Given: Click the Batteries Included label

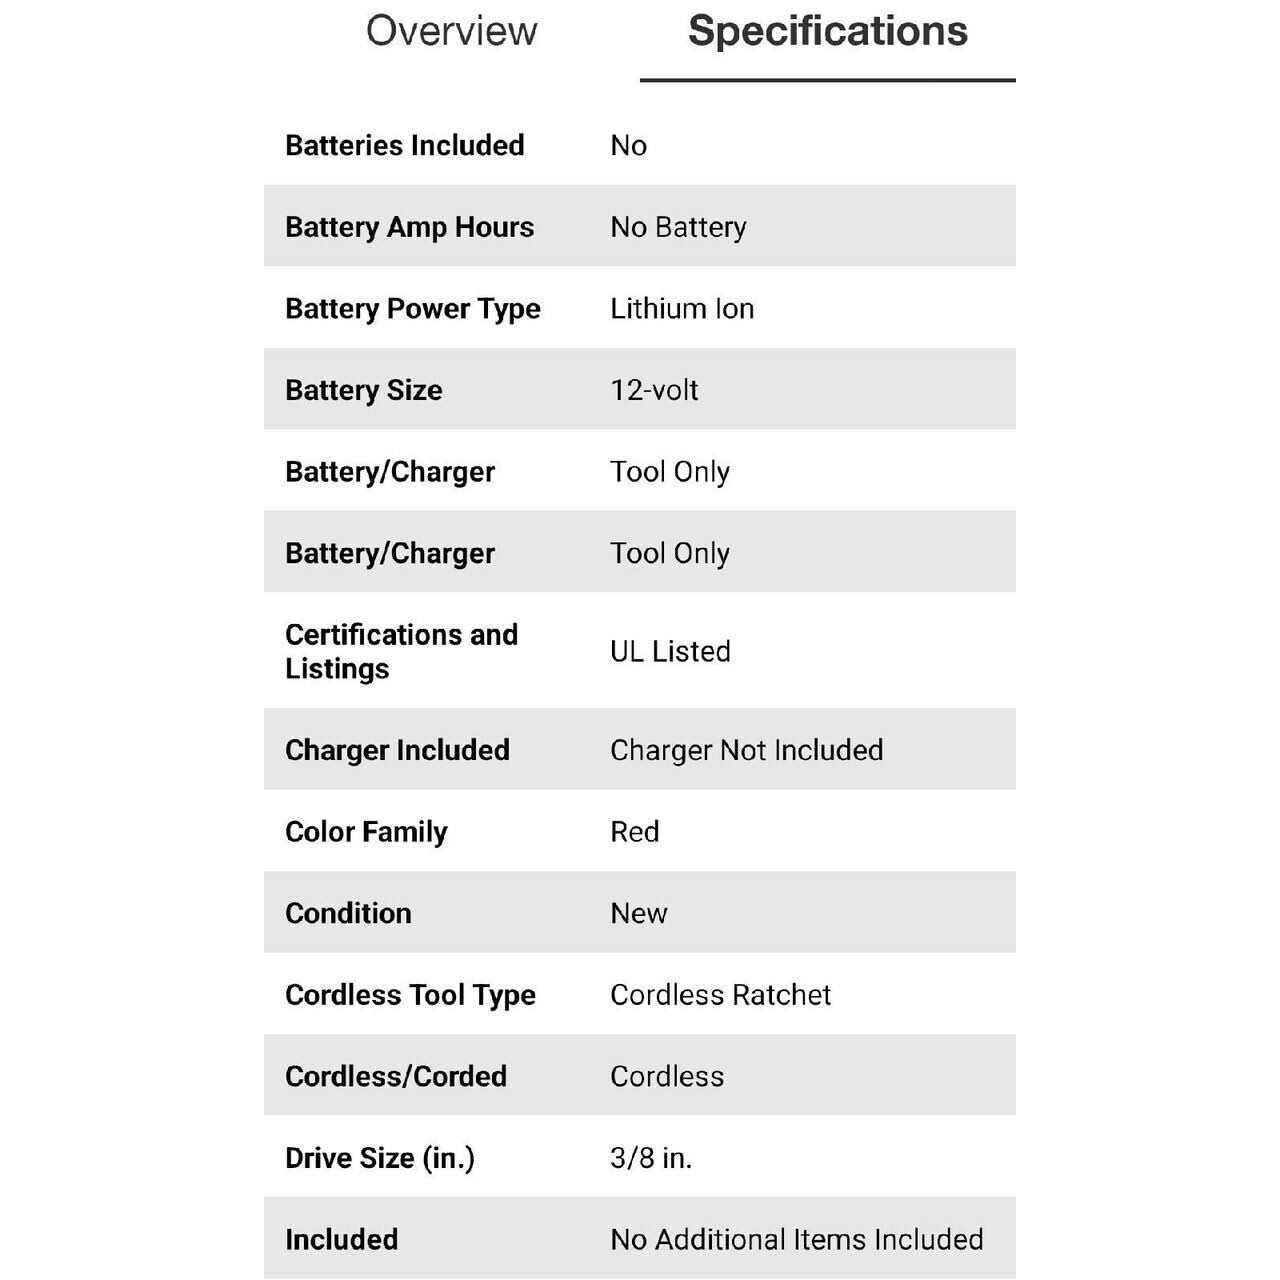Looking at the screenshot, I should 404,145.
